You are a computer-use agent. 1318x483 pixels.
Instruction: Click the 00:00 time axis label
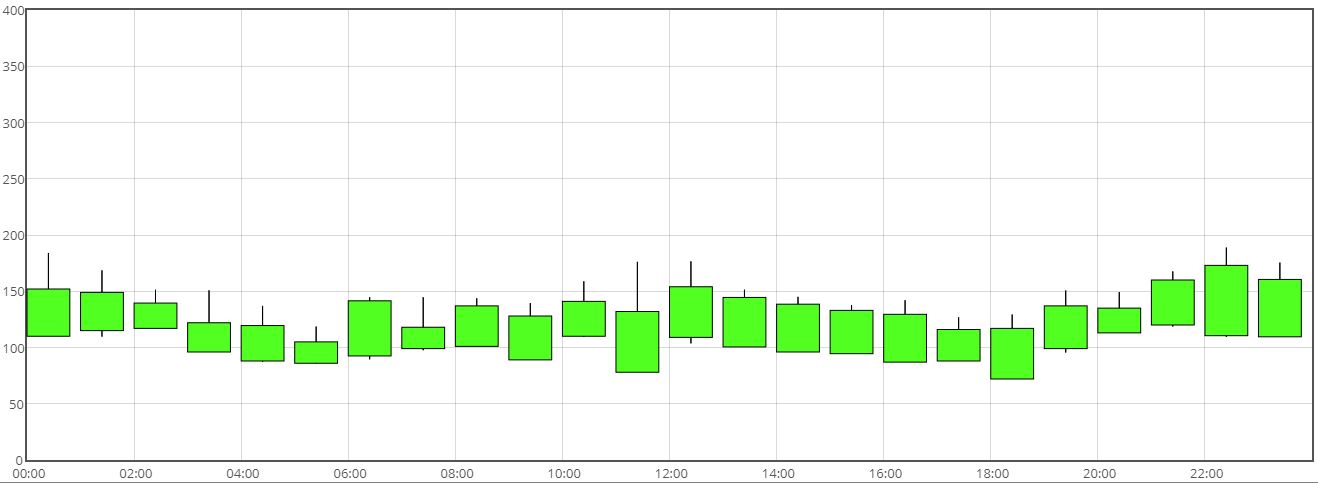coord(28,473)
